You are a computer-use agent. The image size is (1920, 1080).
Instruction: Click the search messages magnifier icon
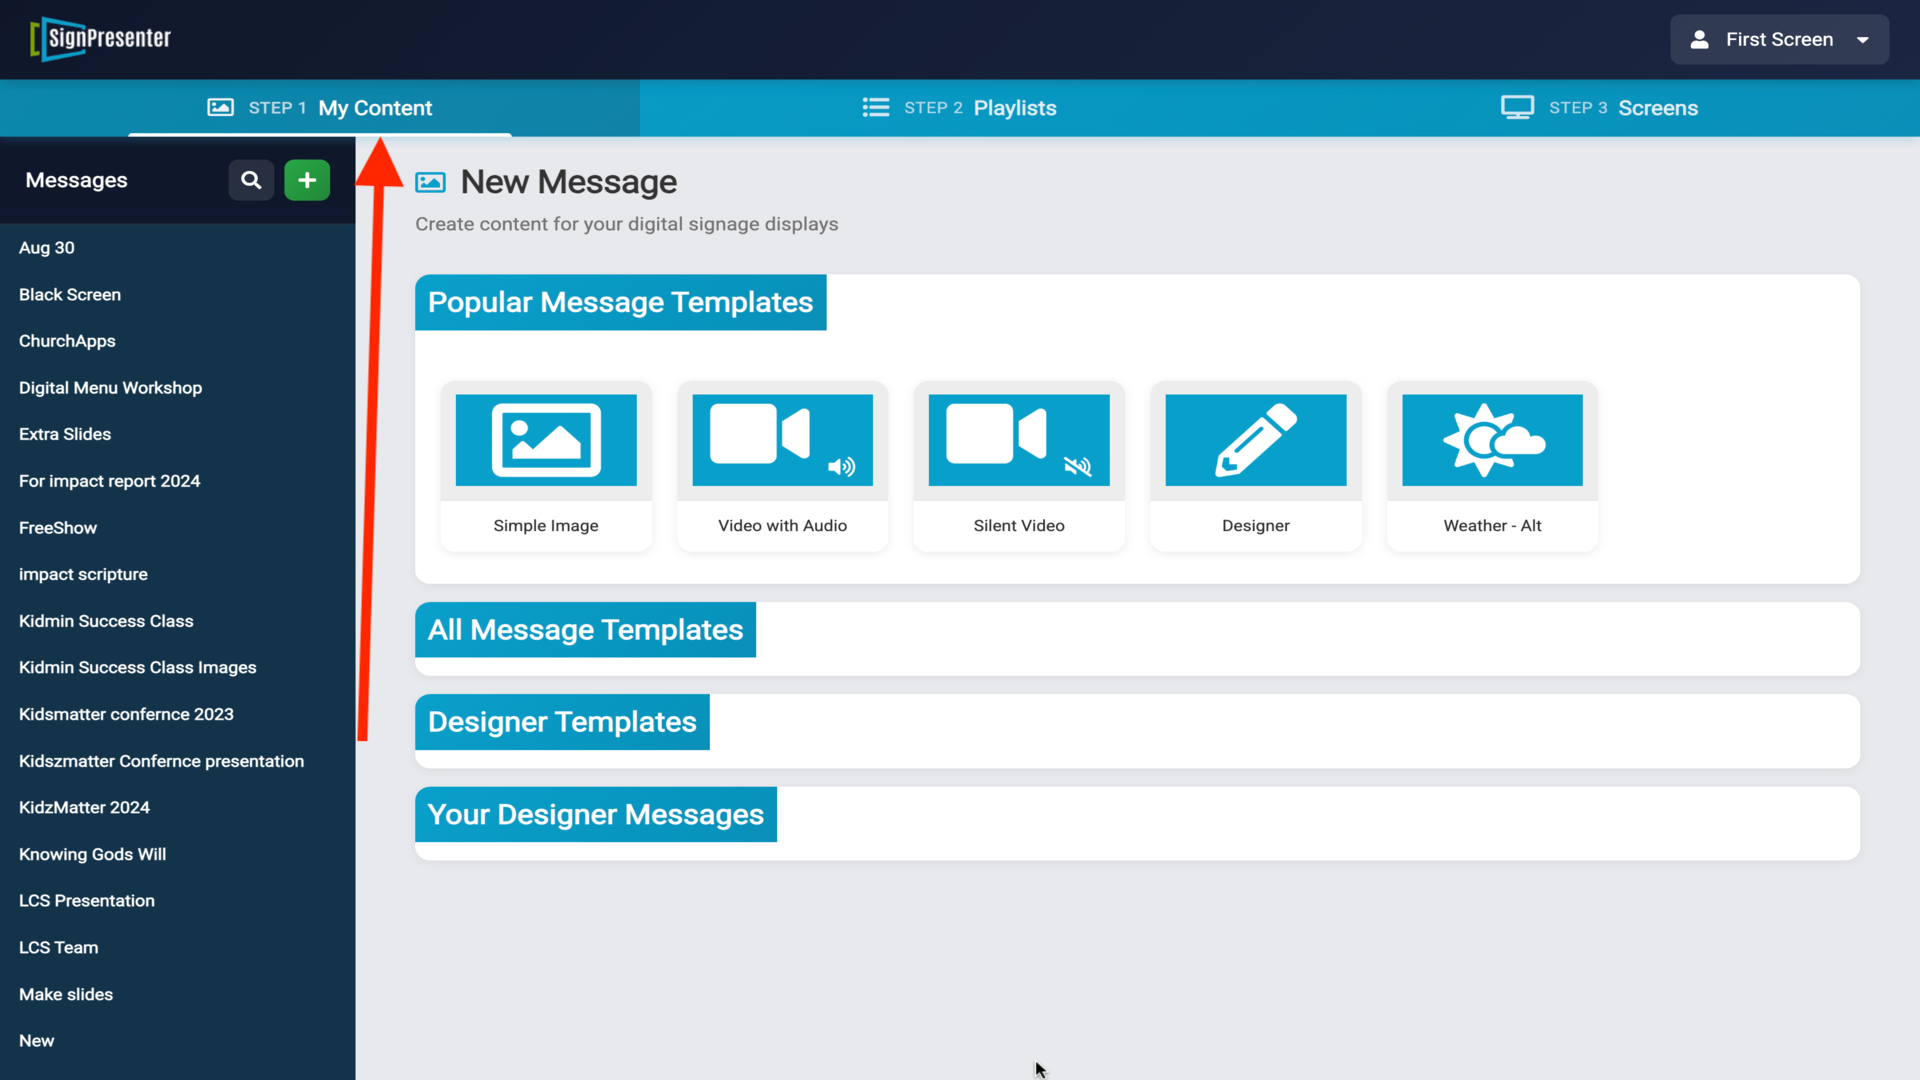[x=251, y=180]
